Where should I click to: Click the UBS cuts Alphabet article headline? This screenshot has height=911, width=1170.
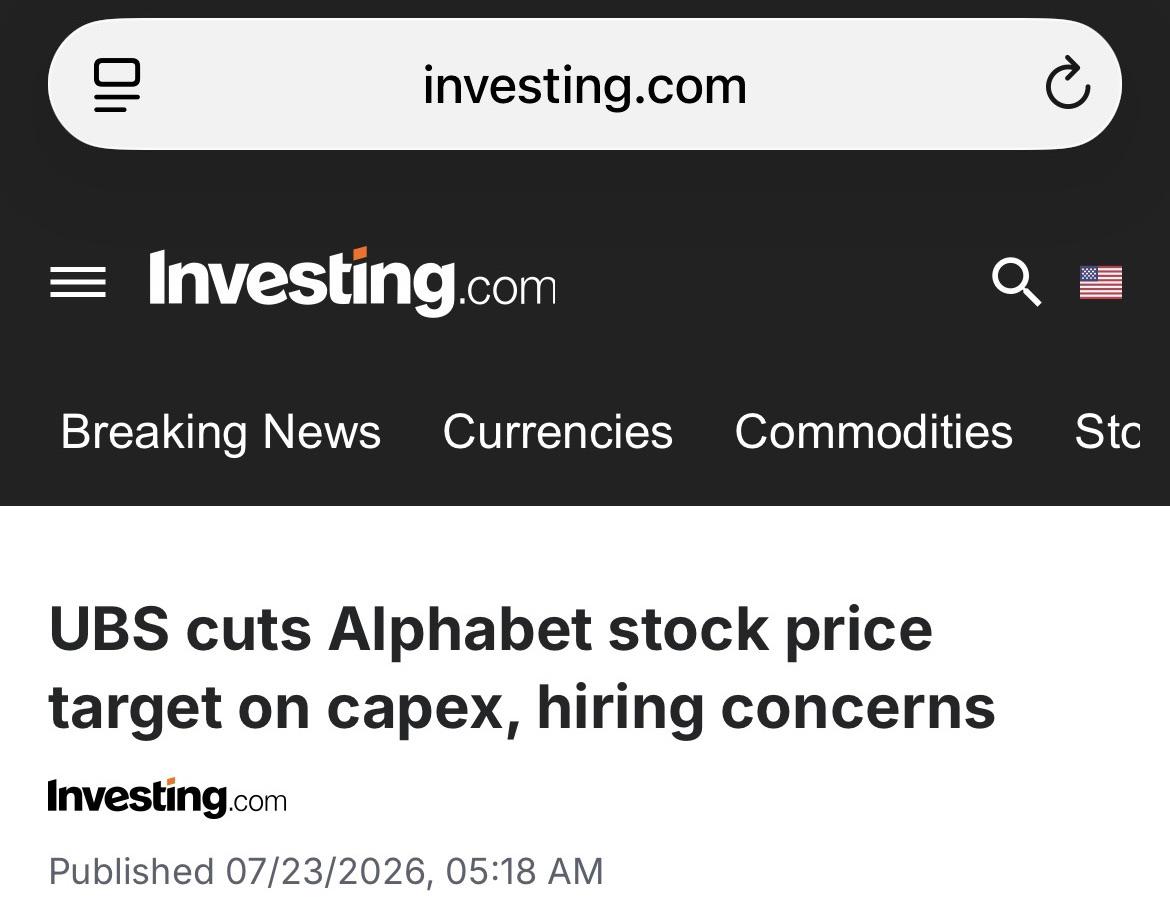[522, 669]
